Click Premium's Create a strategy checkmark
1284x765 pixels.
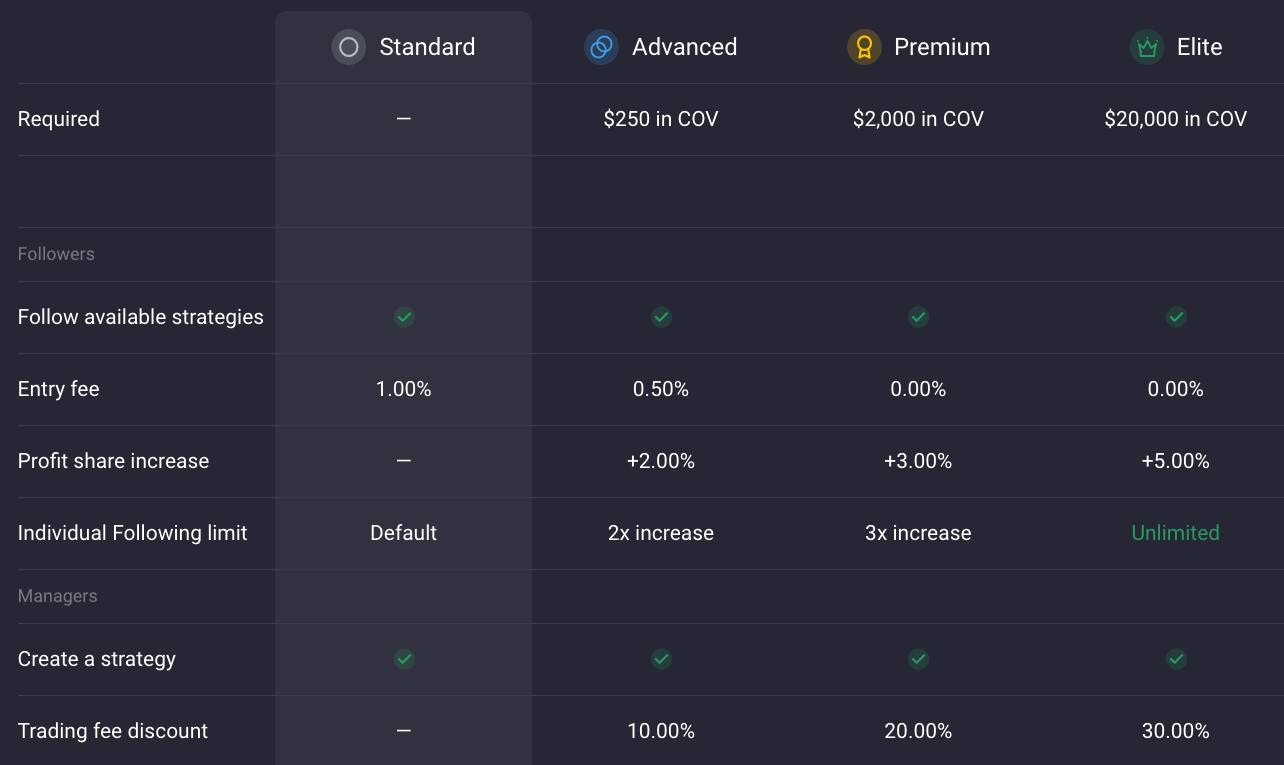tap(918, 659)
